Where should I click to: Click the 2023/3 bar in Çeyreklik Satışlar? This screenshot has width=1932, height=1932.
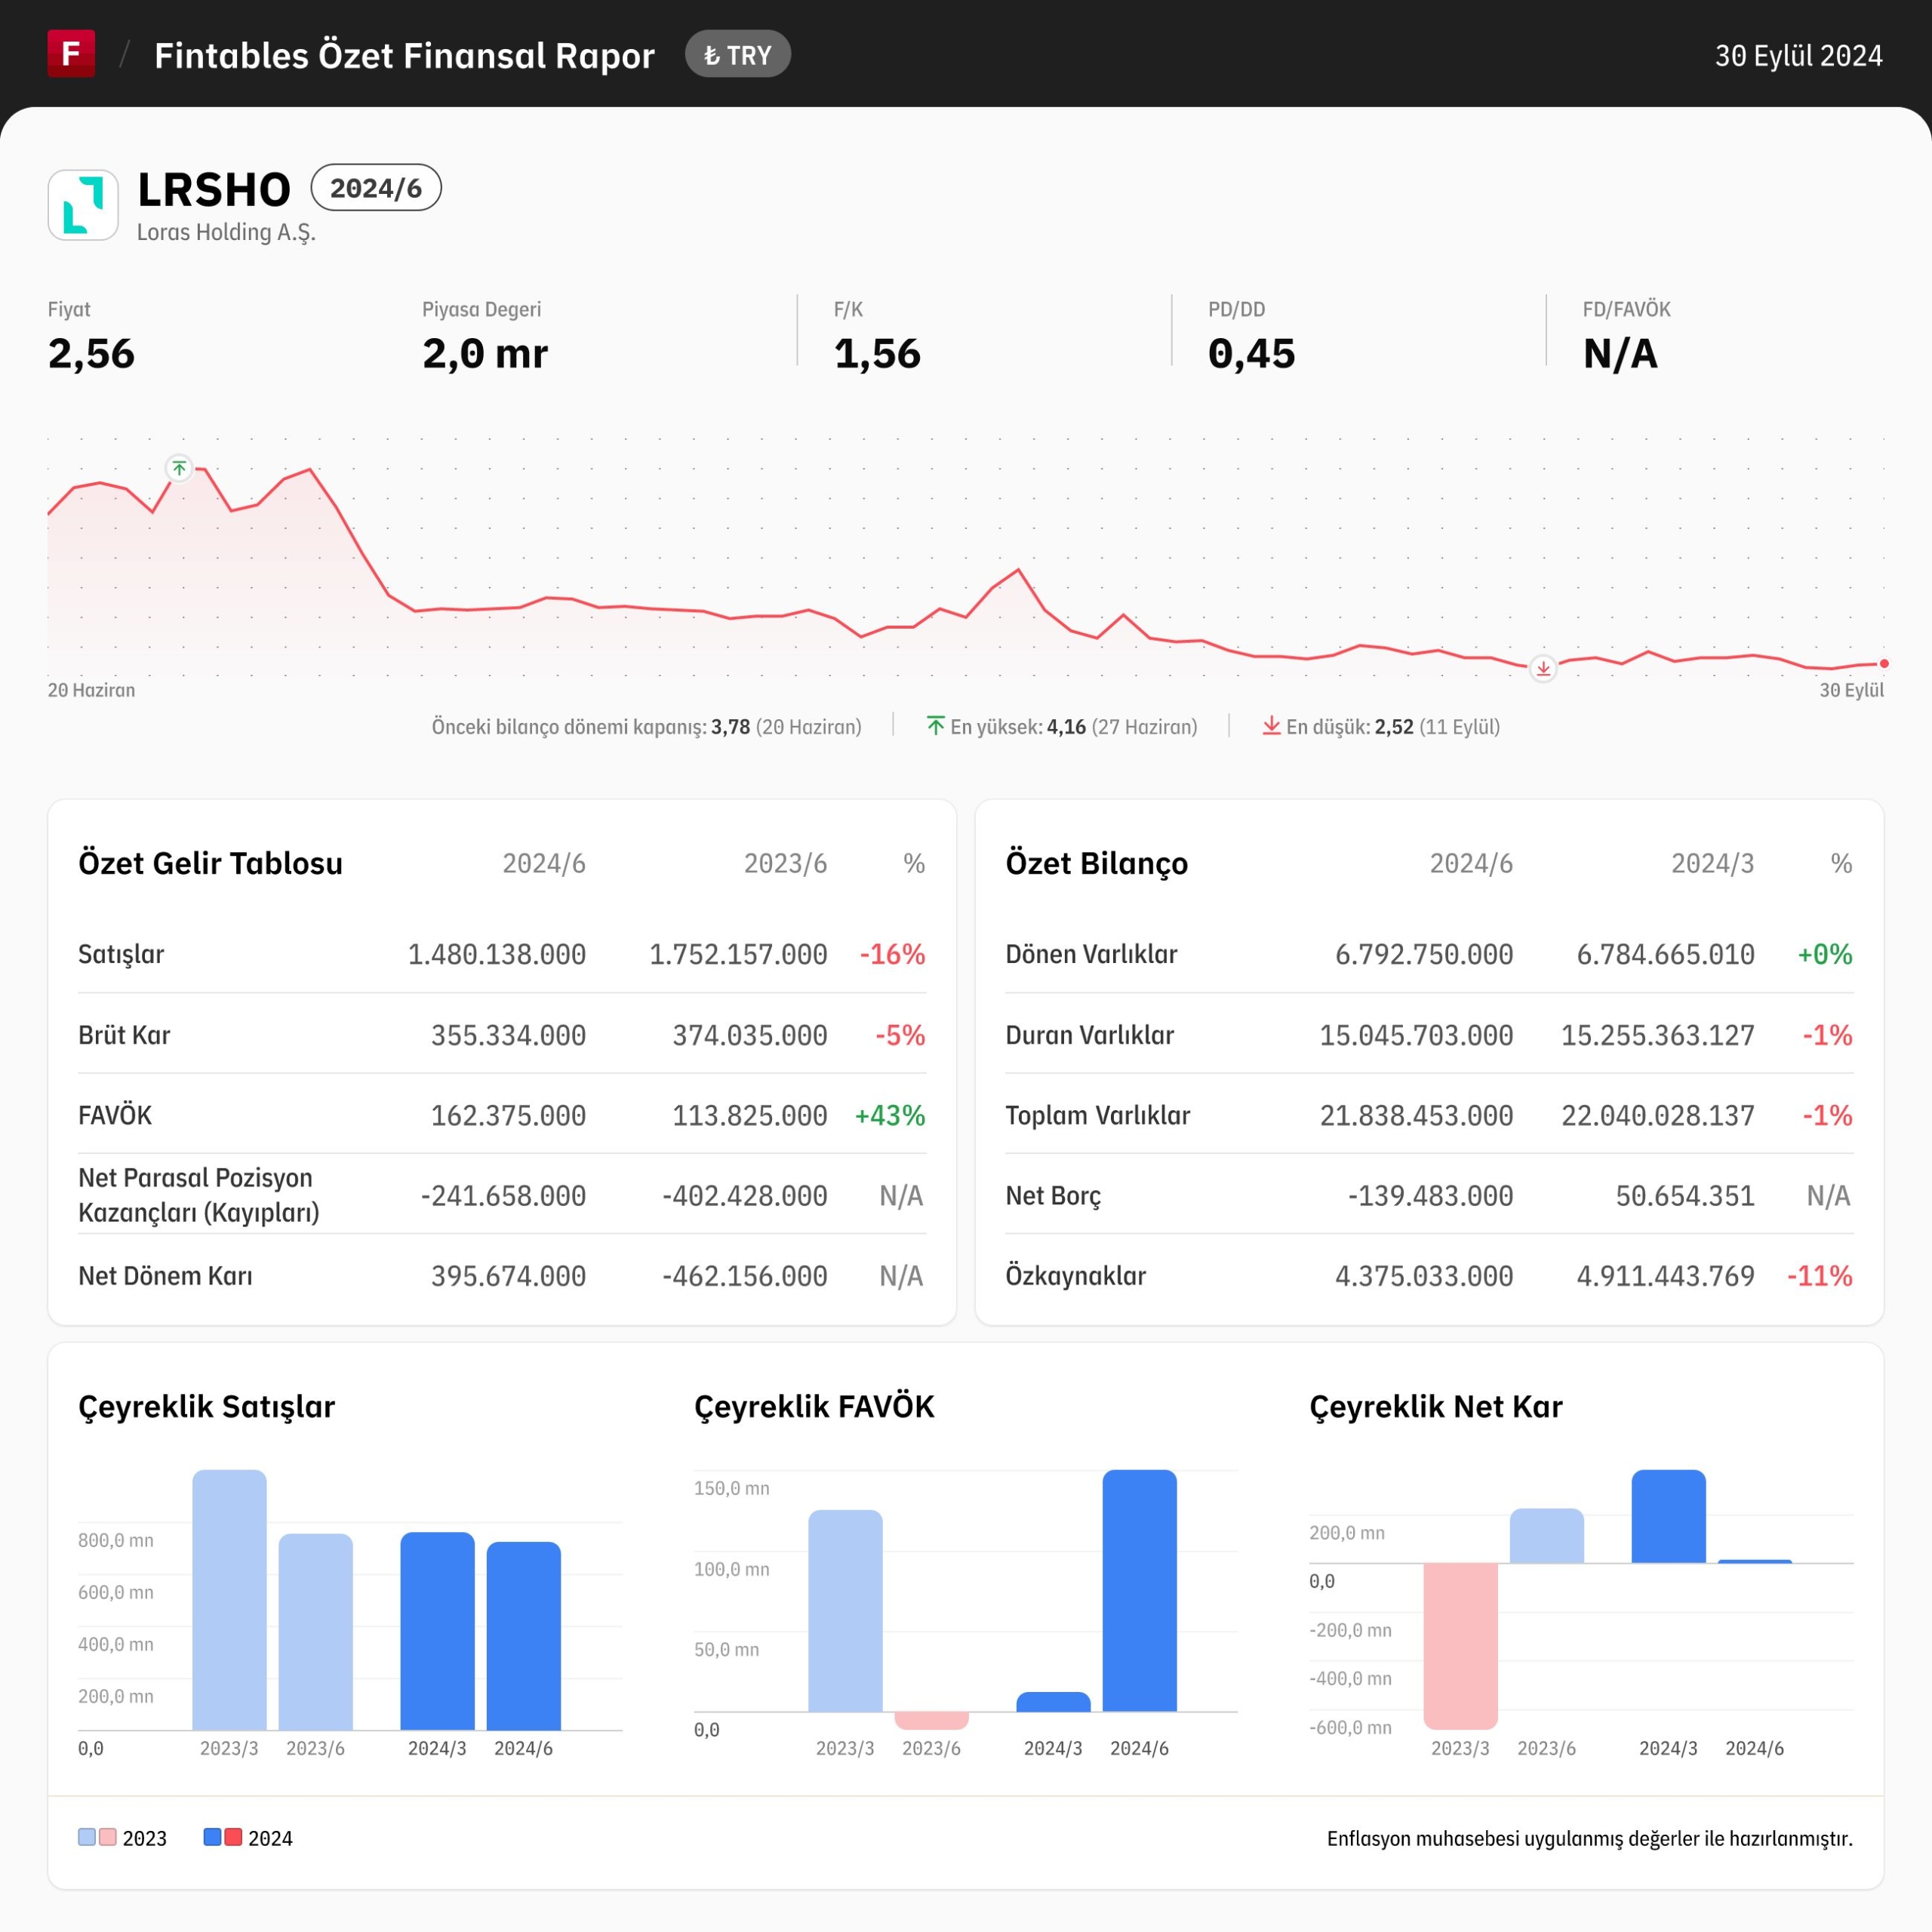point(229,1600)
